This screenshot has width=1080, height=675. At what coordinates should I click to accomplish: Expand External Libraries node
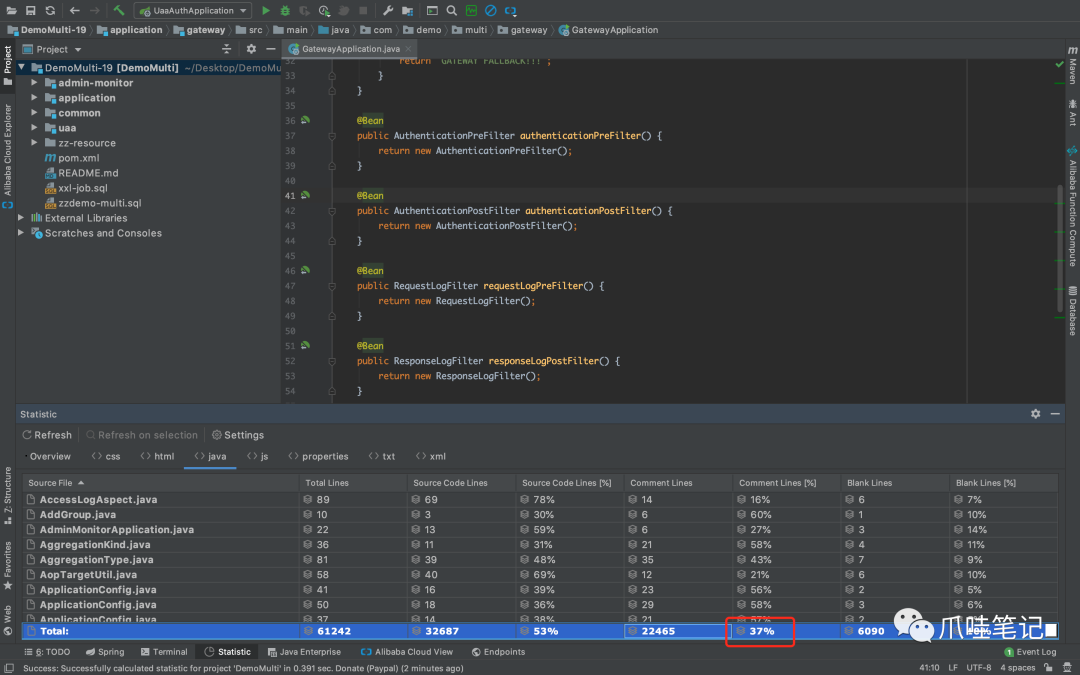coord(21,218)
